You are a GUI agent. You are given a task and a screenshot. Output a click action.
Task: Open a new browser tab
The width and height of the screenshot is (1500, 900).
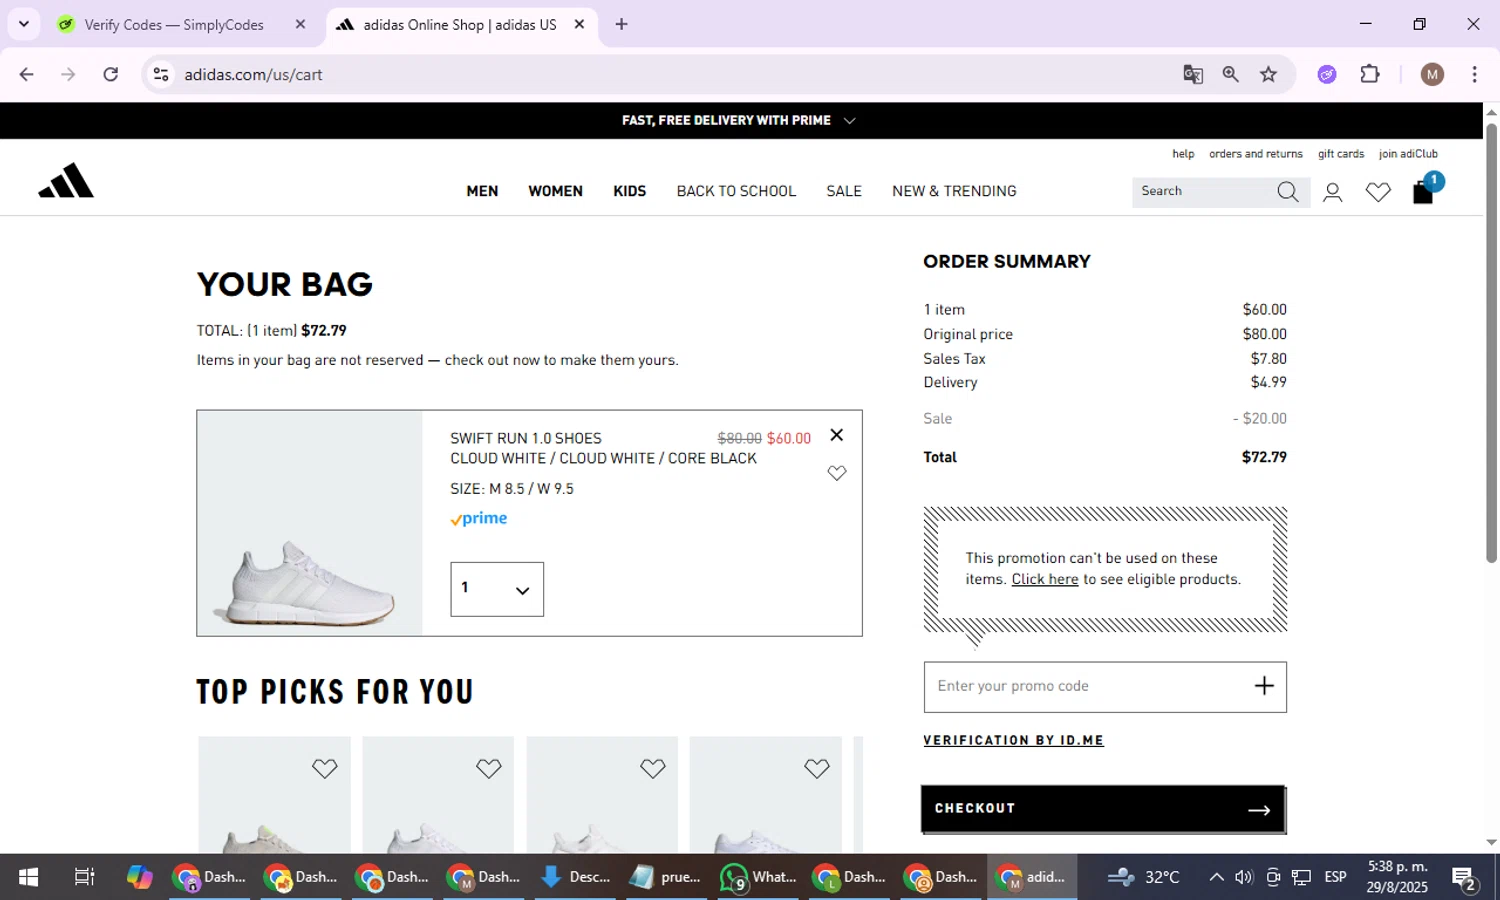622,24
